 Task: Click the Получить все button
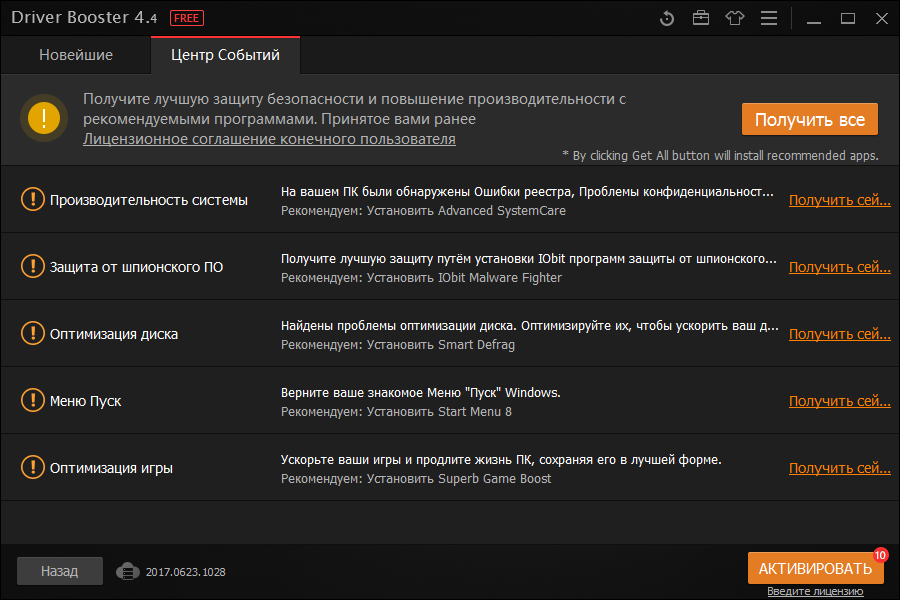(809, 119)
